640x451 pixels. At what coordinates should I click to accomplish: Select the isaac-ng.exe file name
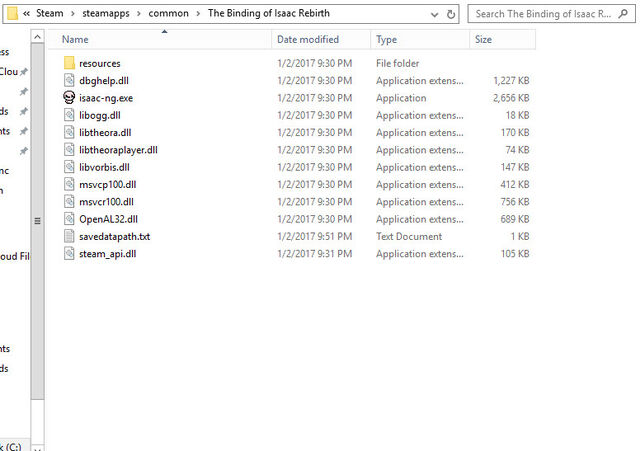coord(106,98)
